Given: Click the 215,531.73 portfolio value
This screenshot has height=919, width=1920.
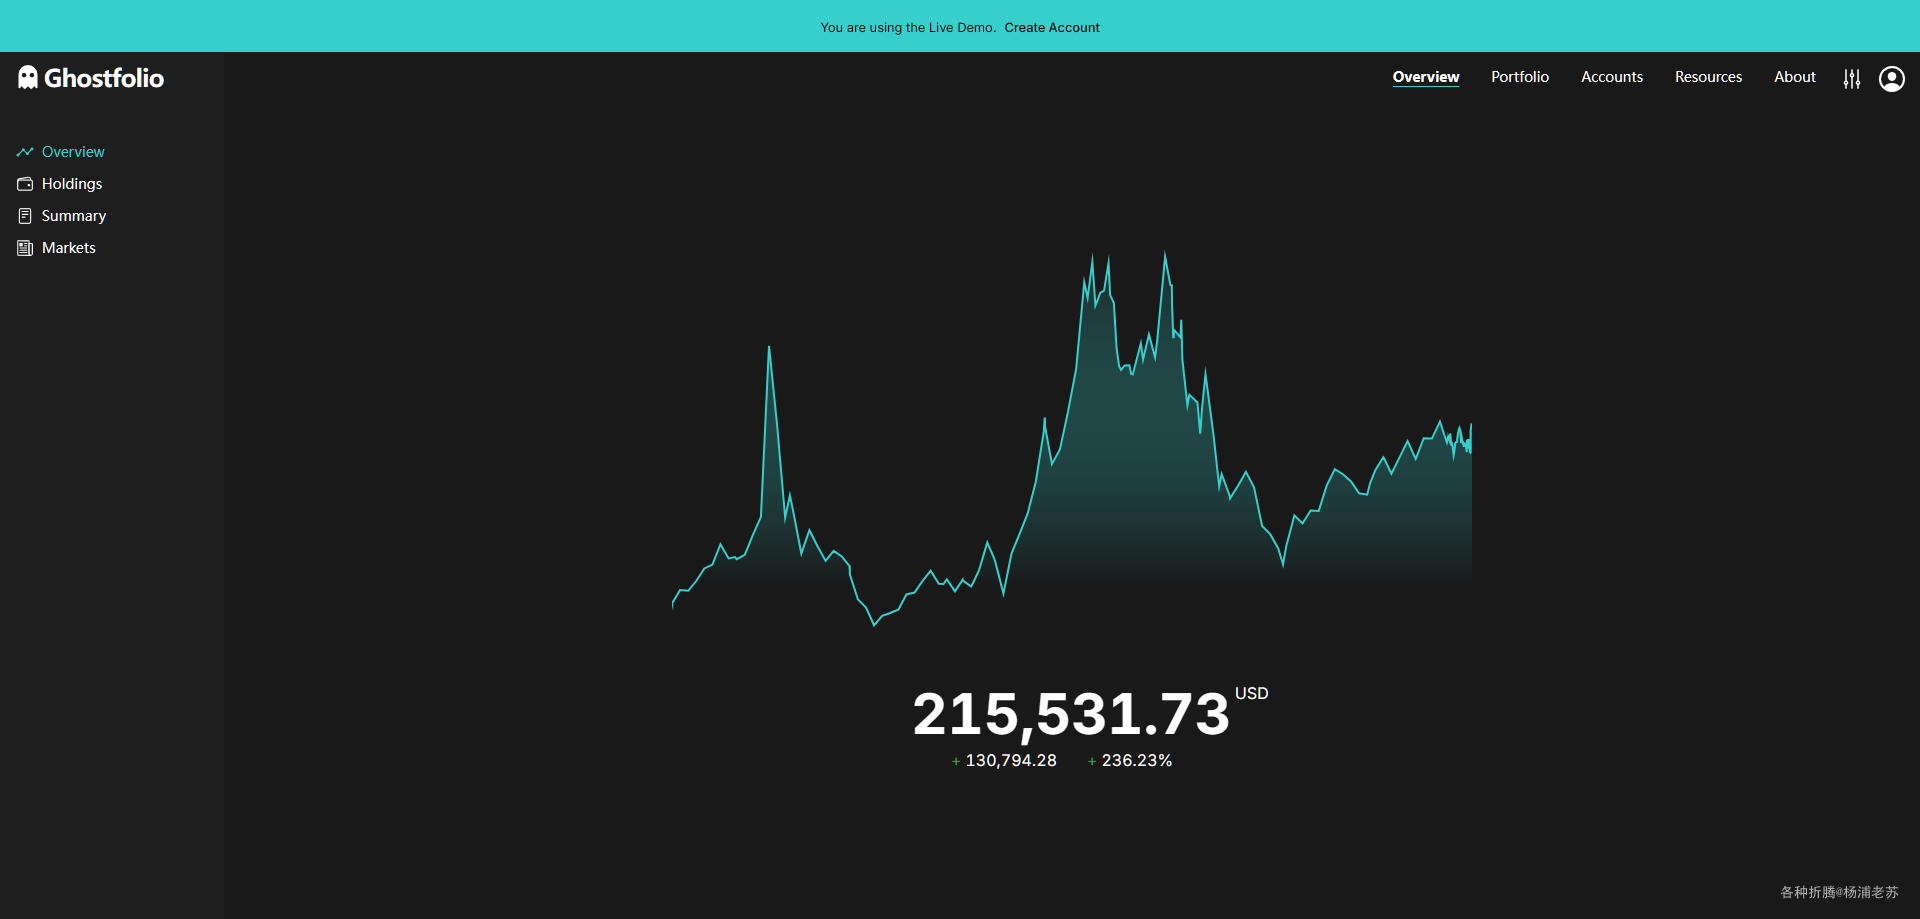Looking at the screenshot, I should click(x=1071, y=714).
